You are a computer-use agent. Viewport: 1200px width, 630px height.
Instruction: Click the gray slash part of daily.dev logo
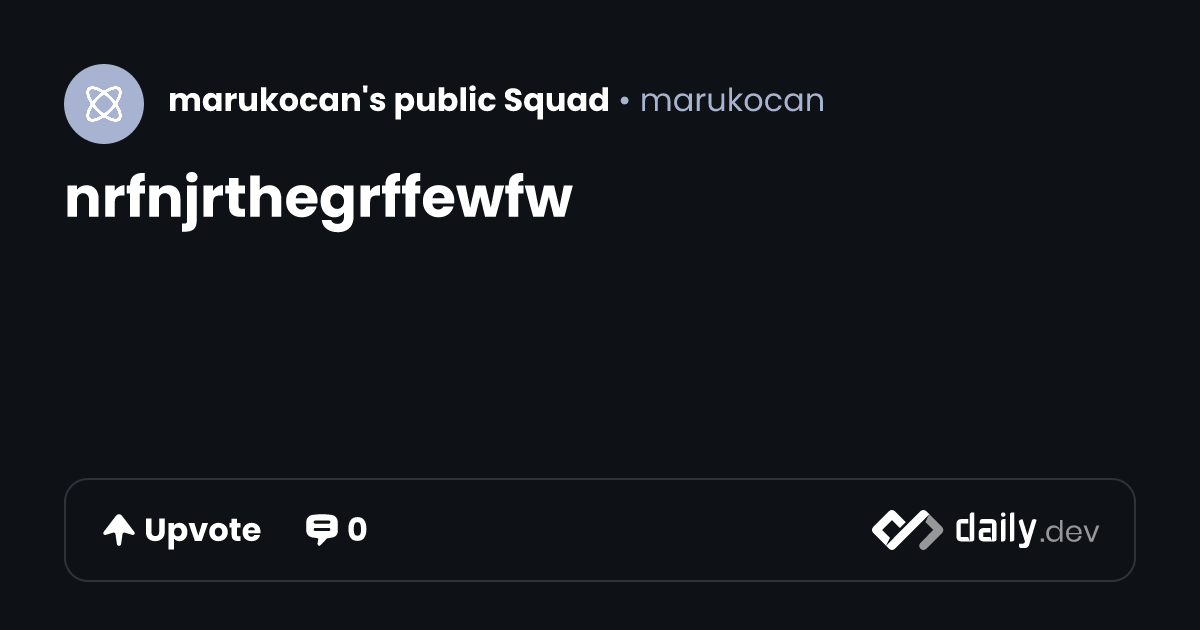927,529
